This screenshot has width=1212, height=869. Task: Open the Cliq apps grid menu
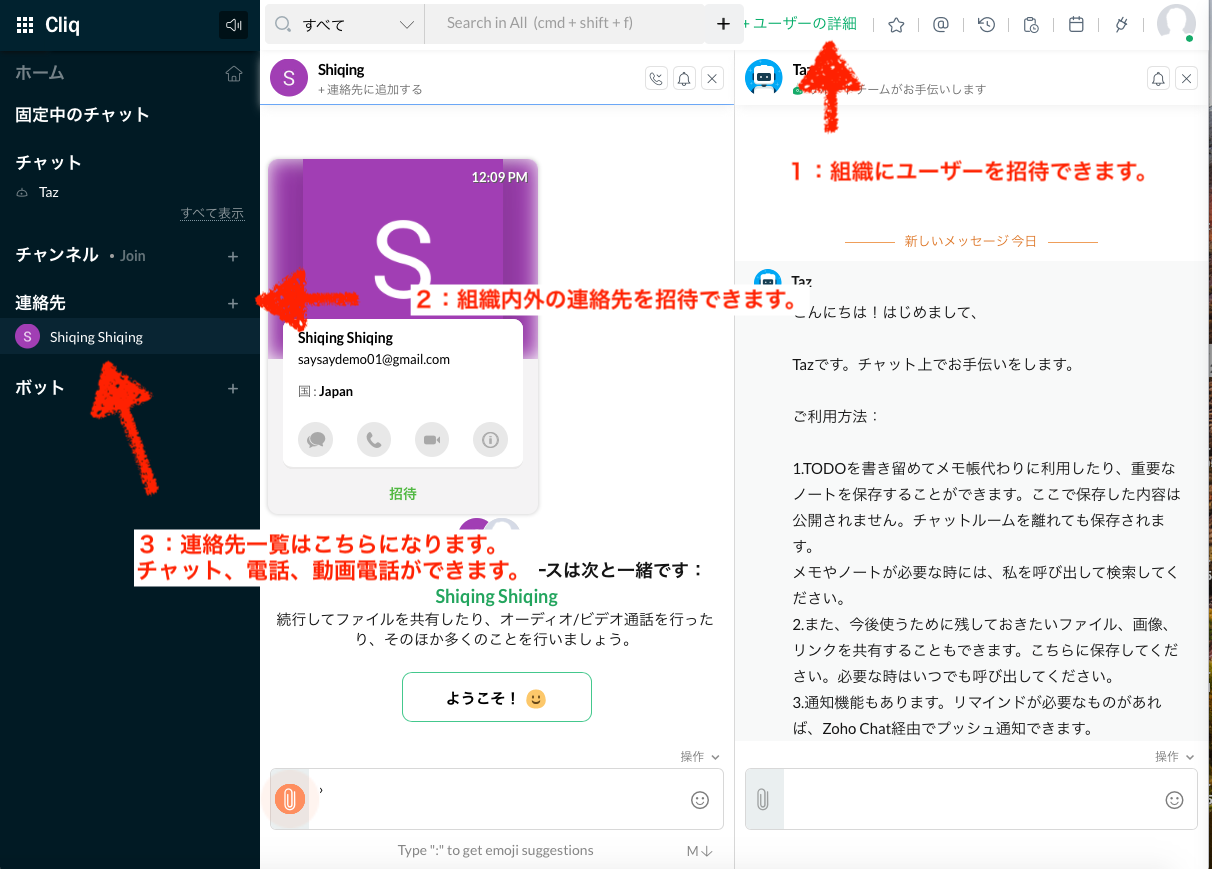25,25
